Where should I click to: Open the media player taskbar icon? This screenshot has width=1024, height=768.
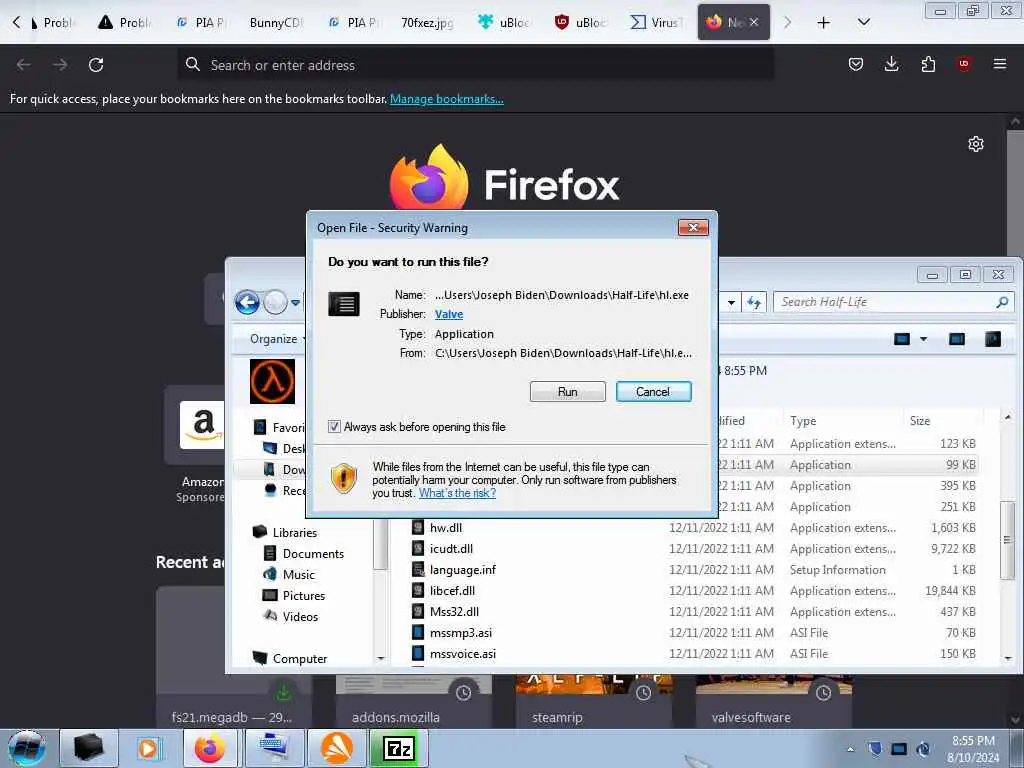148,748
